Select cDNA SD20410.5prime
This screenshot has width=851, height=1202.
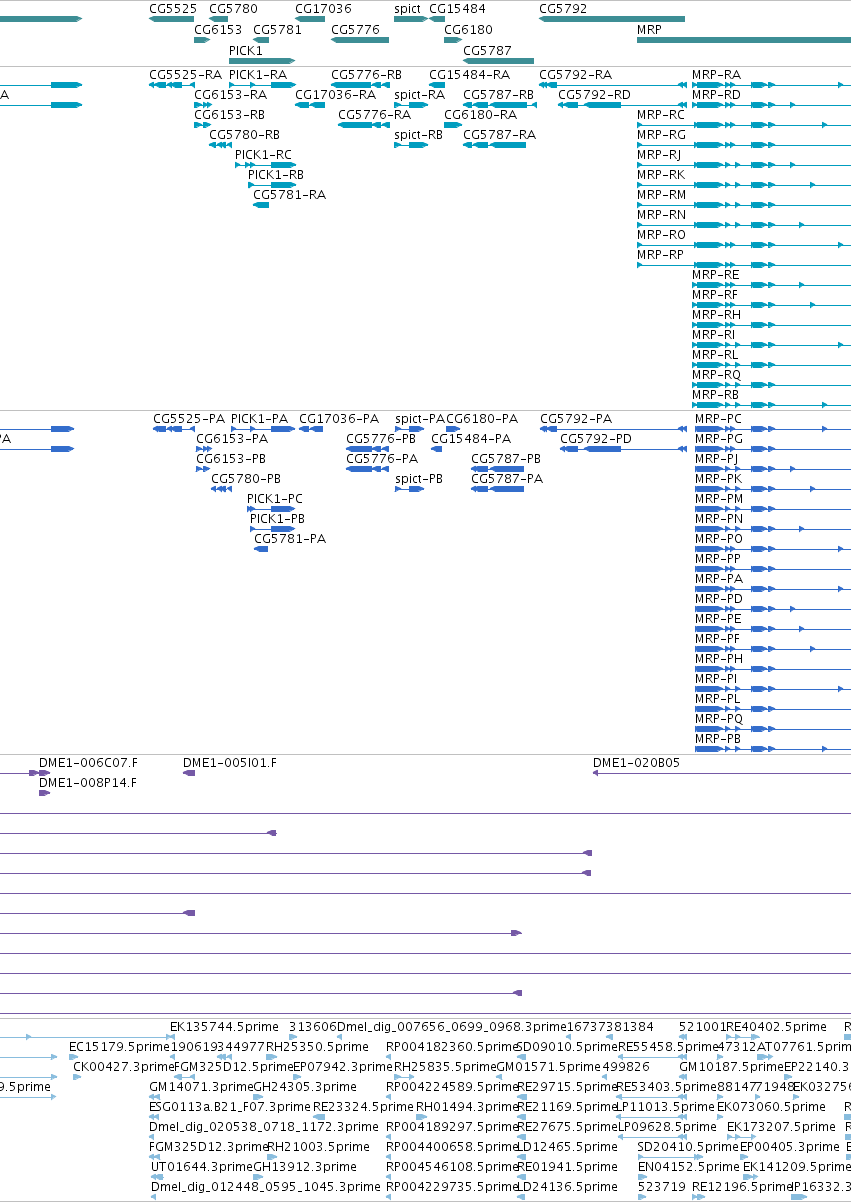coord(688,1147)
